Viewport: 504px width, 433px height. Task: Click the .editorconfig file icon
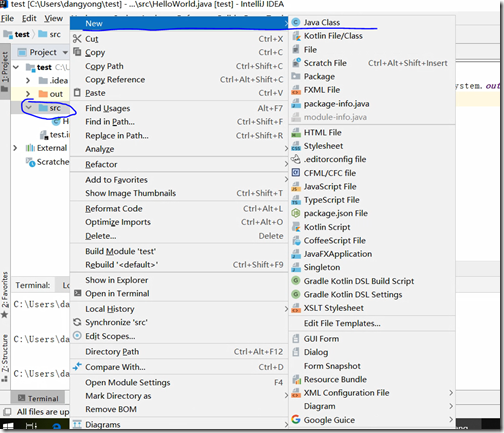point(296,159)
